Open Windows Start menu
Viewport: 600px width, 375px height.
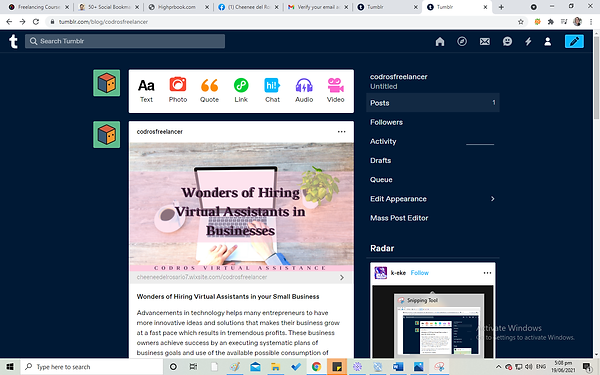[x=10, y=367]
